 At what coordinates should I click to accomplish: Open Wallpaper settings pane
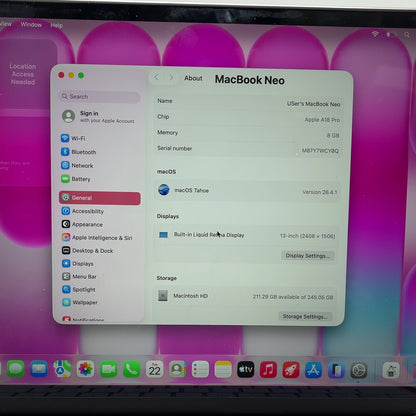tap(80, 302)
